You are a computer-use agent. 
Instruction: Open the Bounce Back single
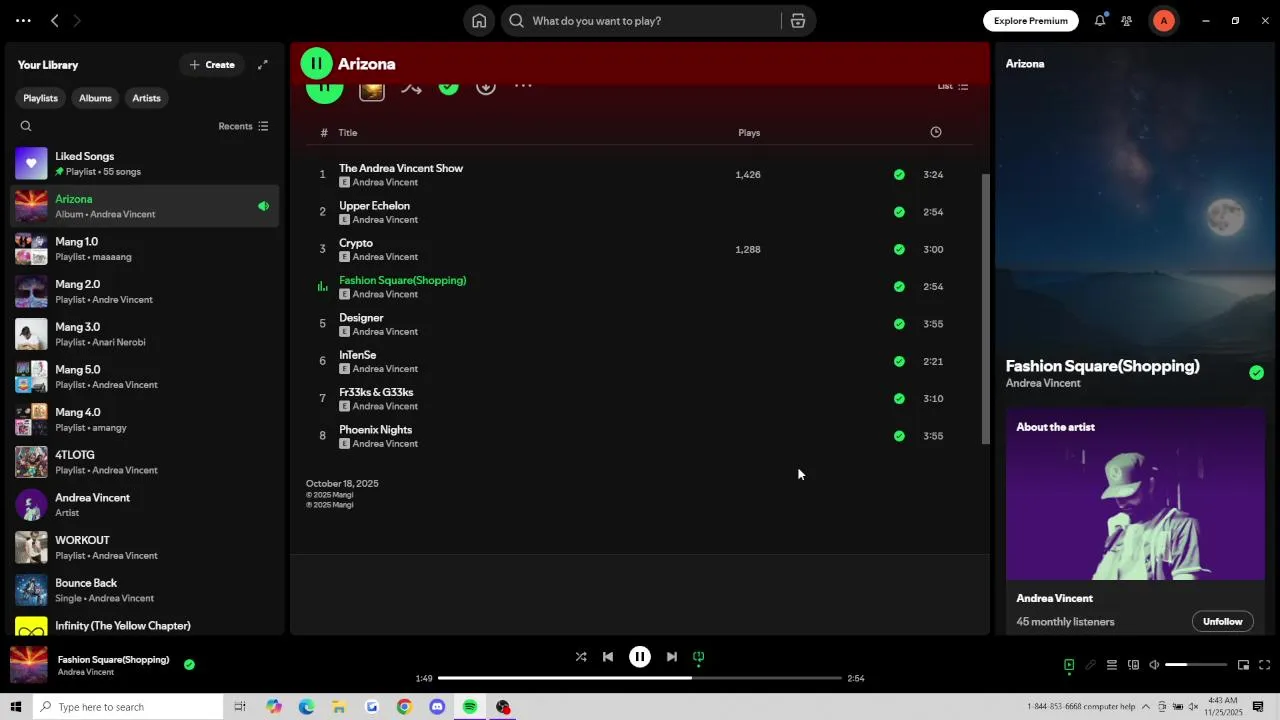click(x=145, y=590)
